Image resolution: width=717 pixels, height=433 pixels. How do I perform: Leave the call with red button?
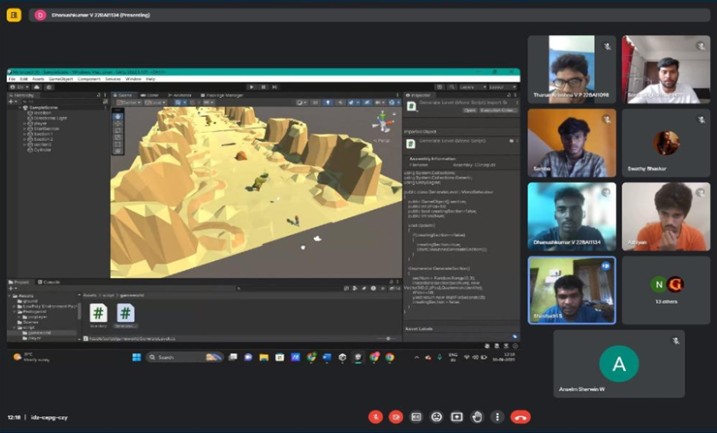[520, 417]
